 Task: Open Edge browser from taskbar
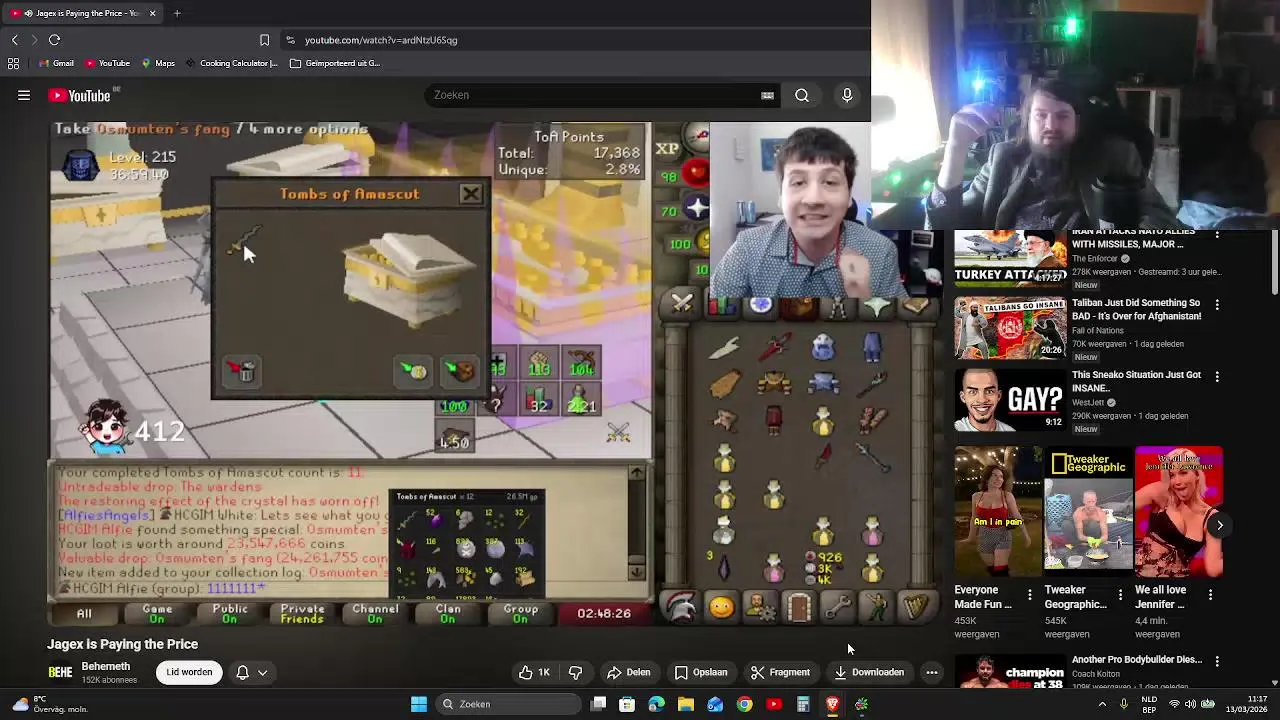656,704
